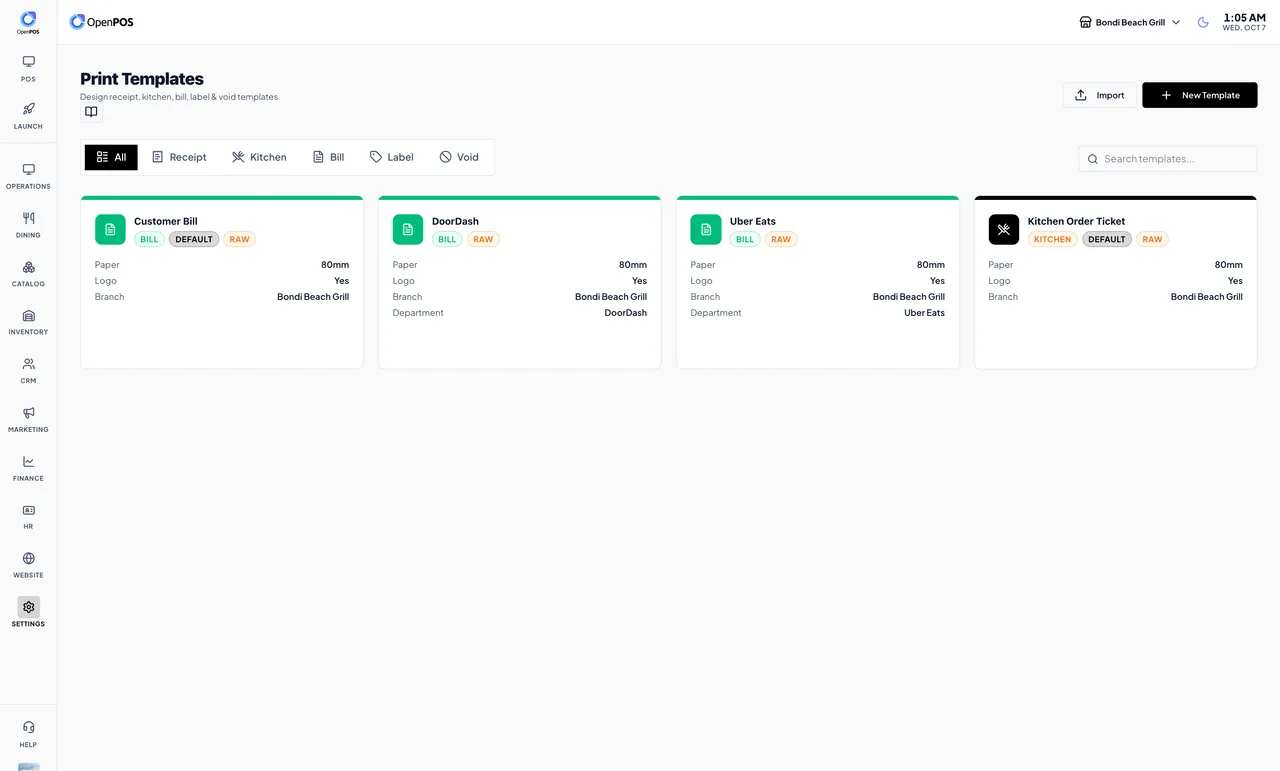
Task: Open the Website globe section
Action: coord(28,565)
